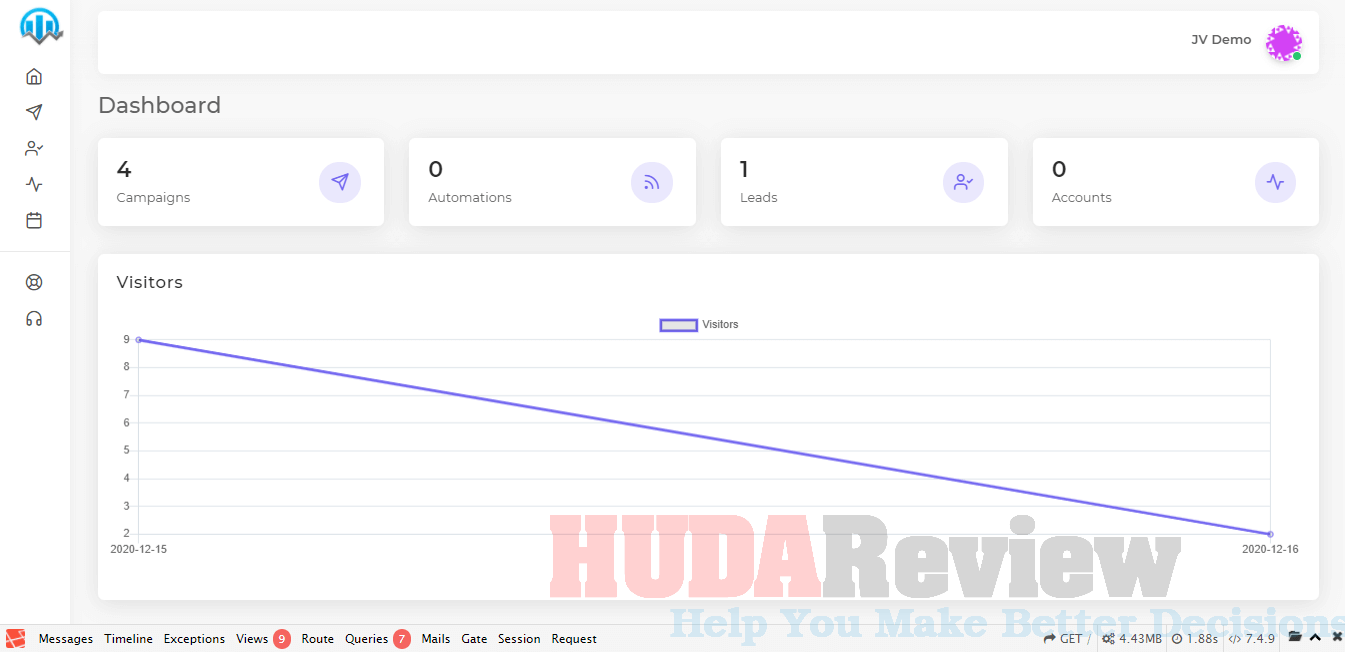Open the Route debugbar tab
Screen dimensions: 1345x652
point(318,639)
